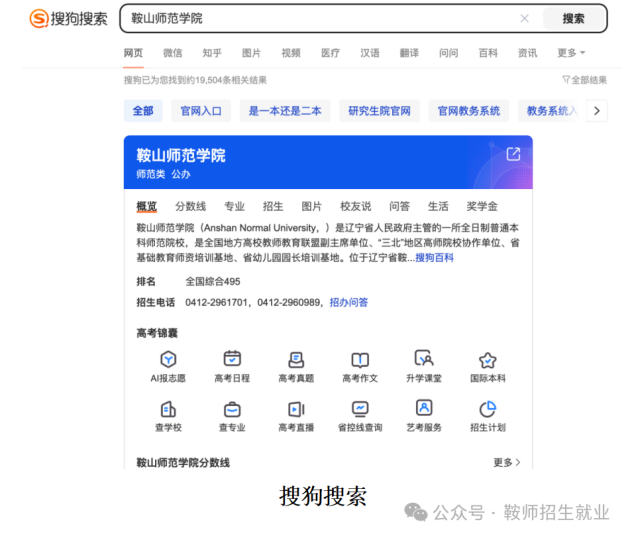Expand 更多 beside 鞍山师范学院分数线
Viewport: 631px width, 538px height.
click(x=507, y=463)
